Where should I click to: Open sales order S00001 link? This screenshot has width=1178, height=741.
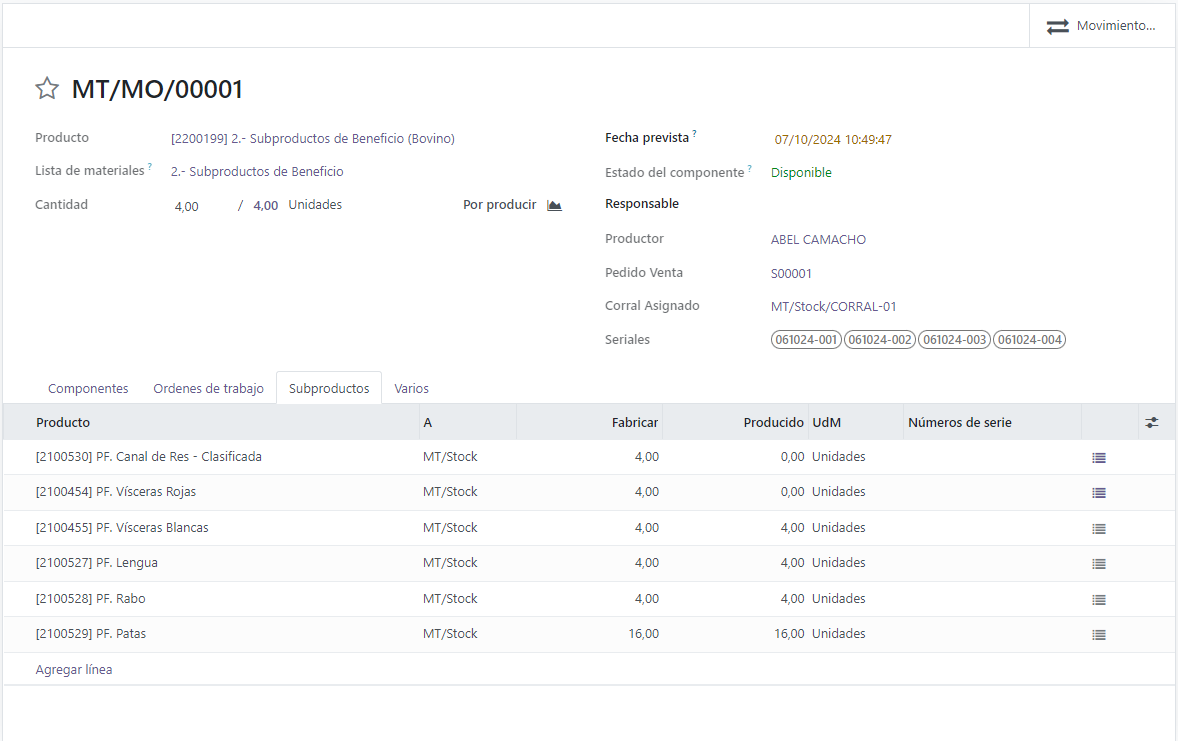click(x=791, y=274)
